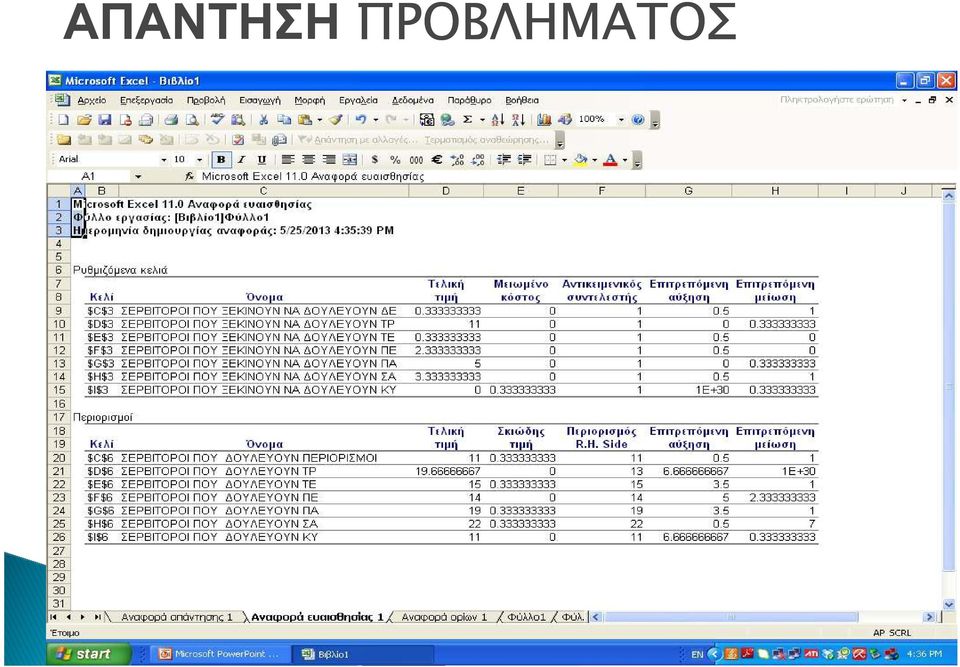Save the workbook with the Save icon
960x667 pixels.
pos(105,119)
